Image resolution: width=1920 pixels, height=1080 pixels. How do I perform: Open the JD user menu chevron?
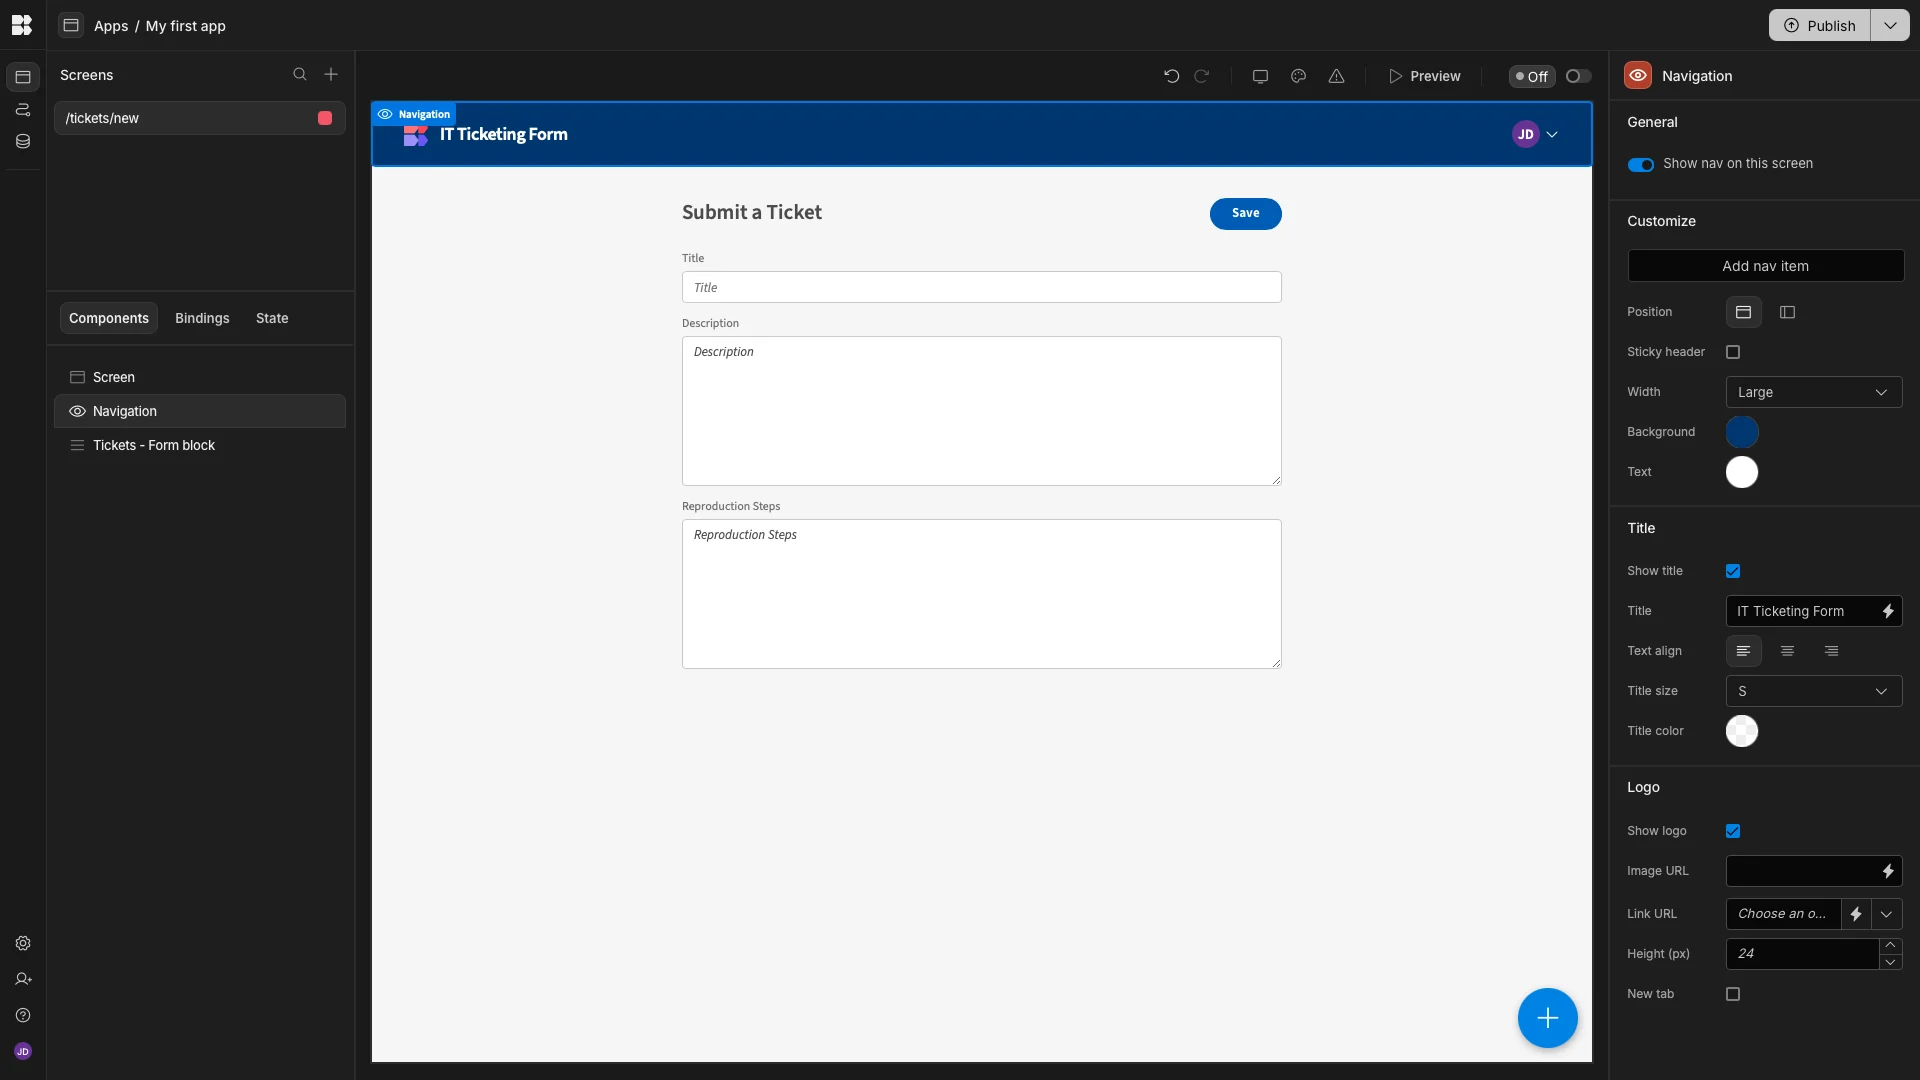[1552, 134]
